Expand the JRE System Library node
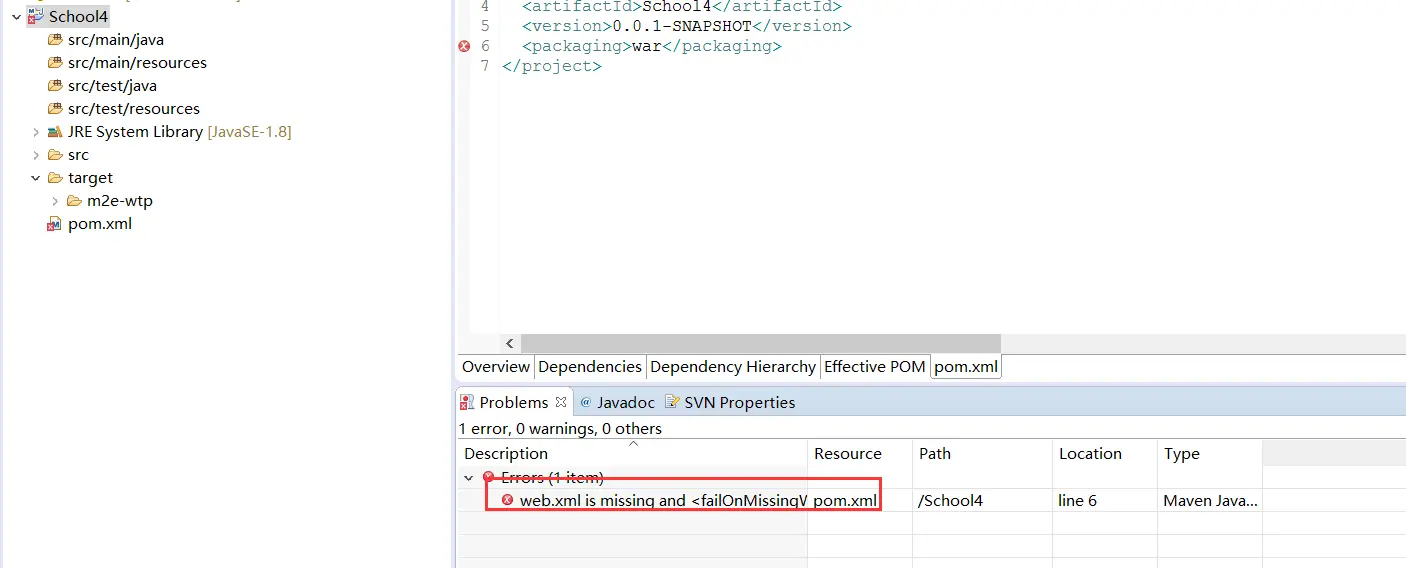 tap(35, 132)
